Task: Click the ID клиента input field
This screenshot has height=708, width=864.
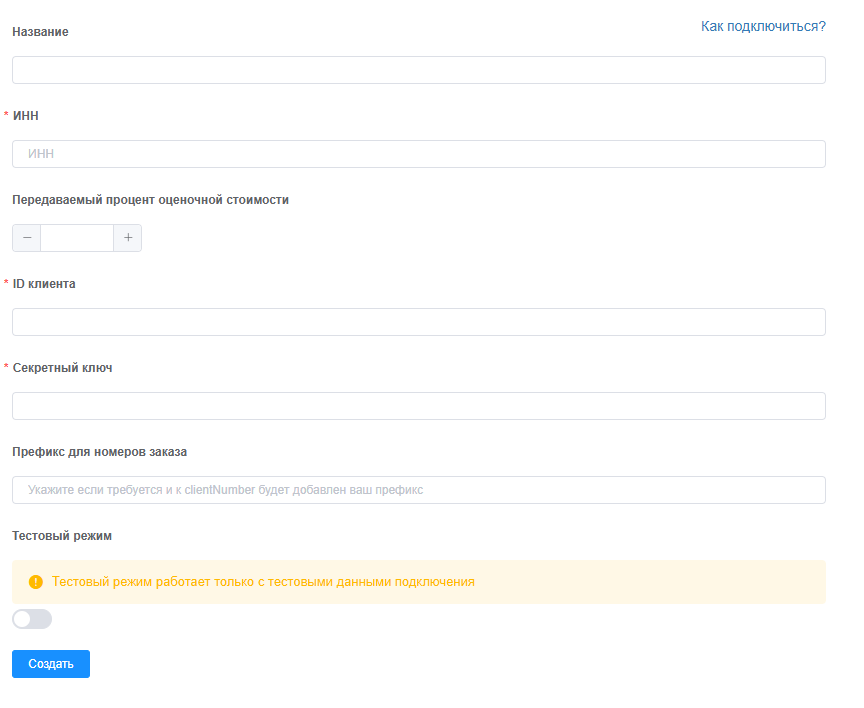Action: click(418, 322)
